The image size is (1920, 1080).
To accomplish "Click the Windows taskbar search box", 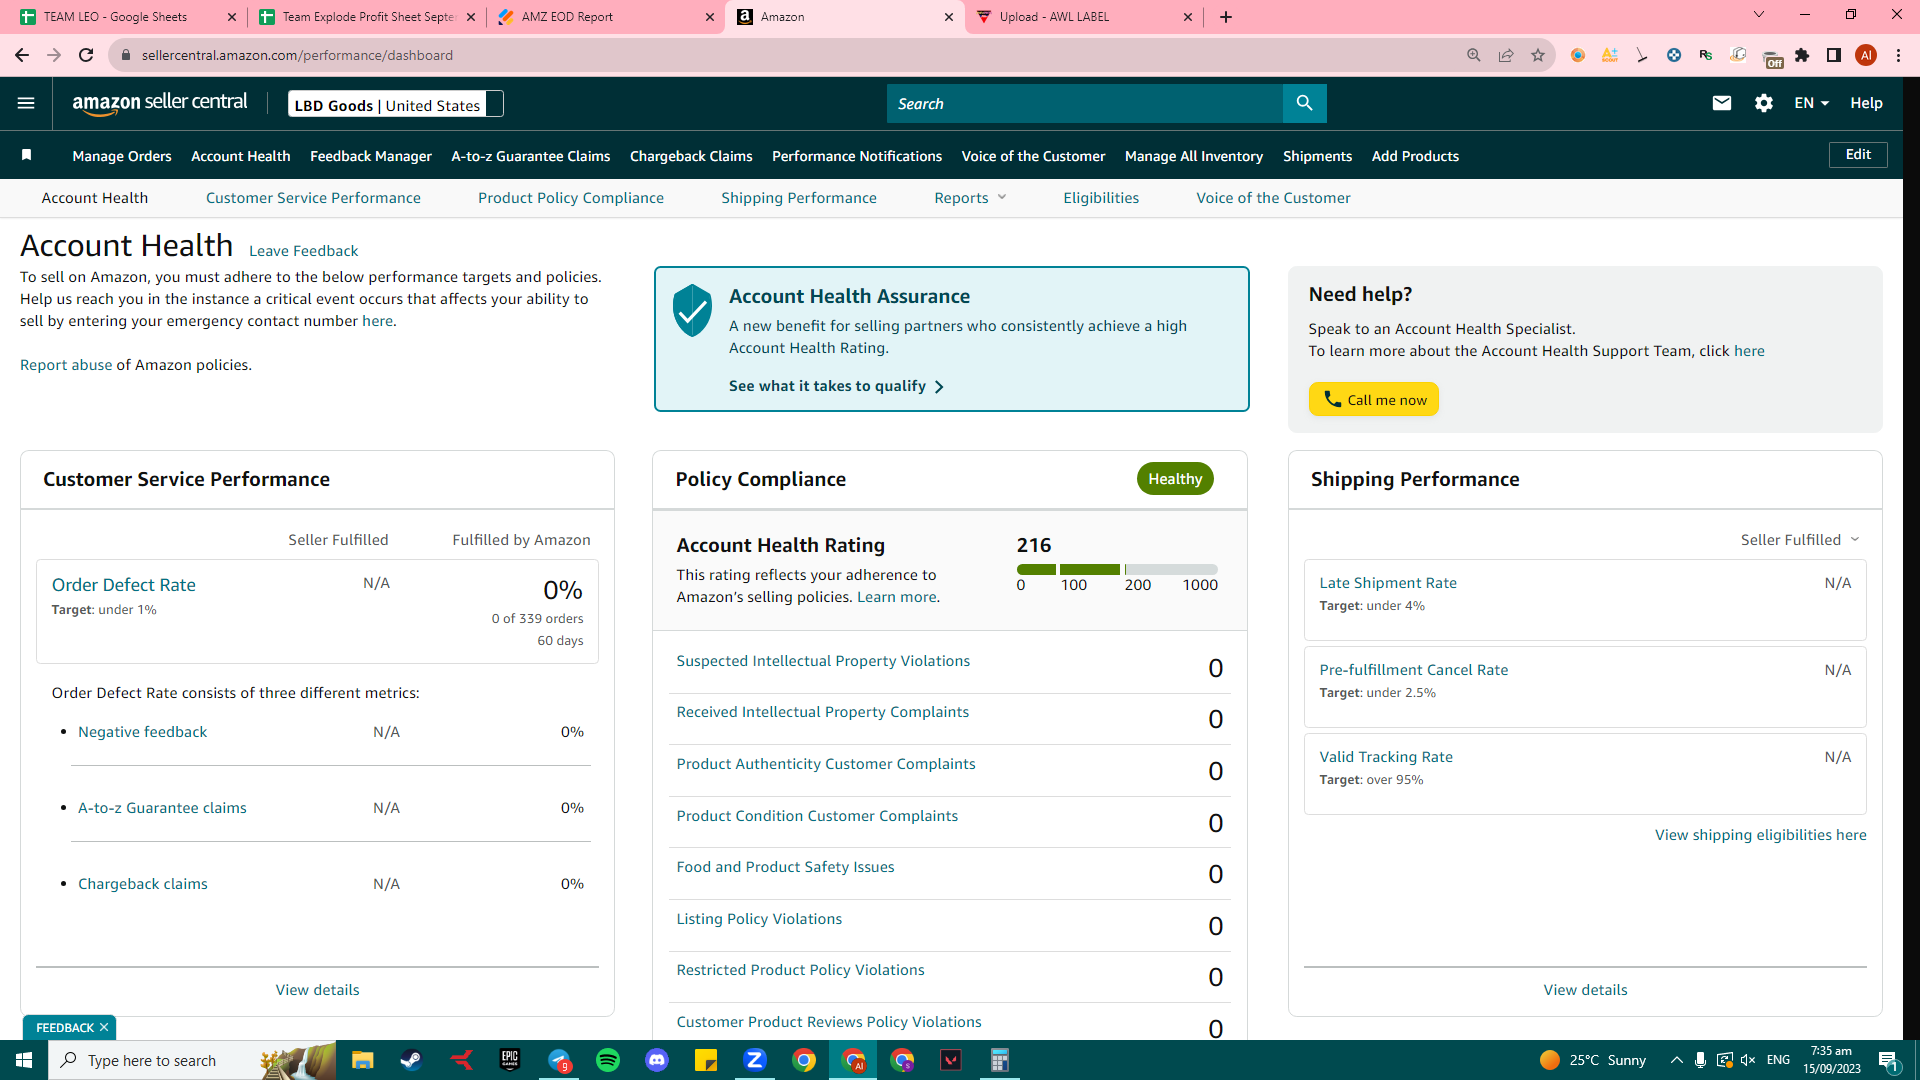I will tap(190, 1060).
